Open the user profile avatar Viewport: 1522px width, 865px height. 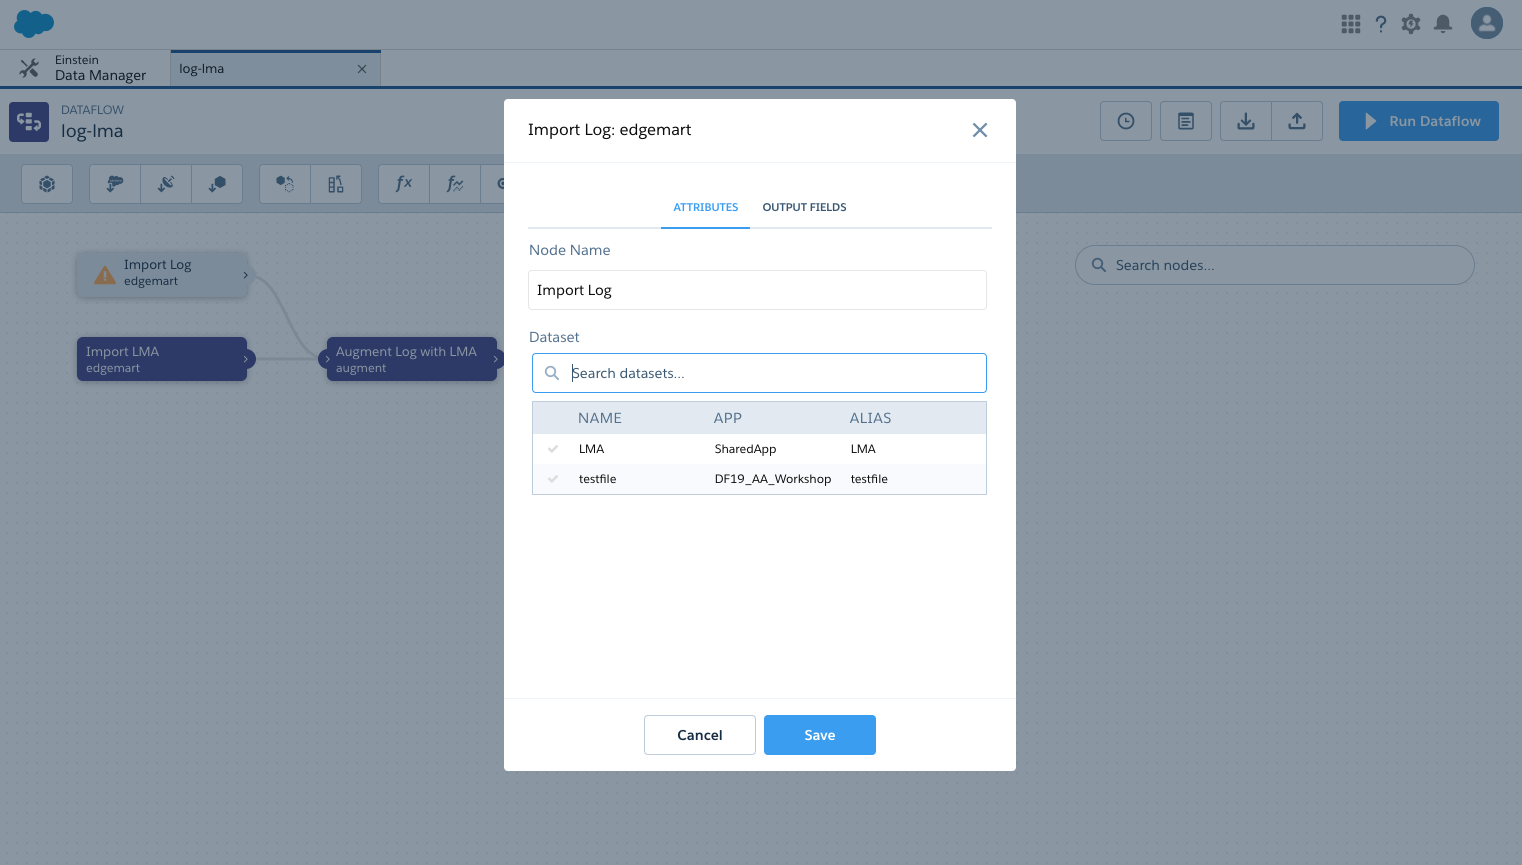click(1487, 23)
